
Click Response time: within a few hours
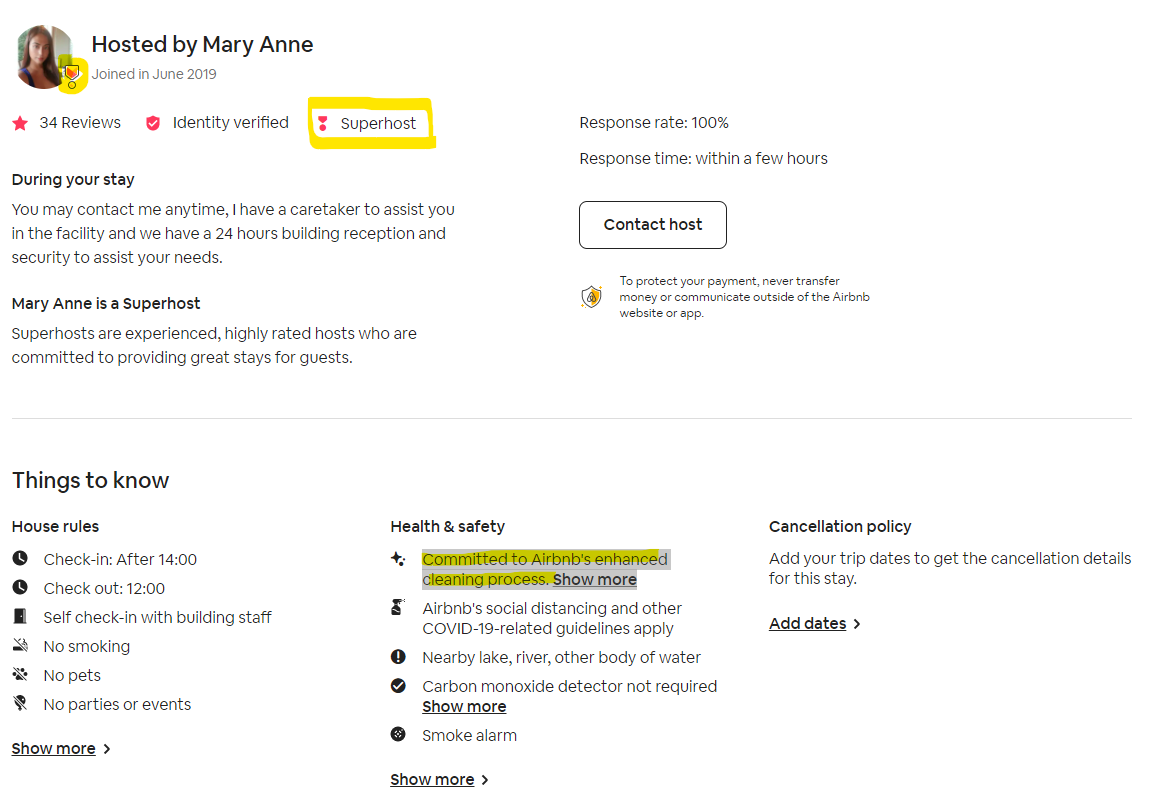click(703, 158)
